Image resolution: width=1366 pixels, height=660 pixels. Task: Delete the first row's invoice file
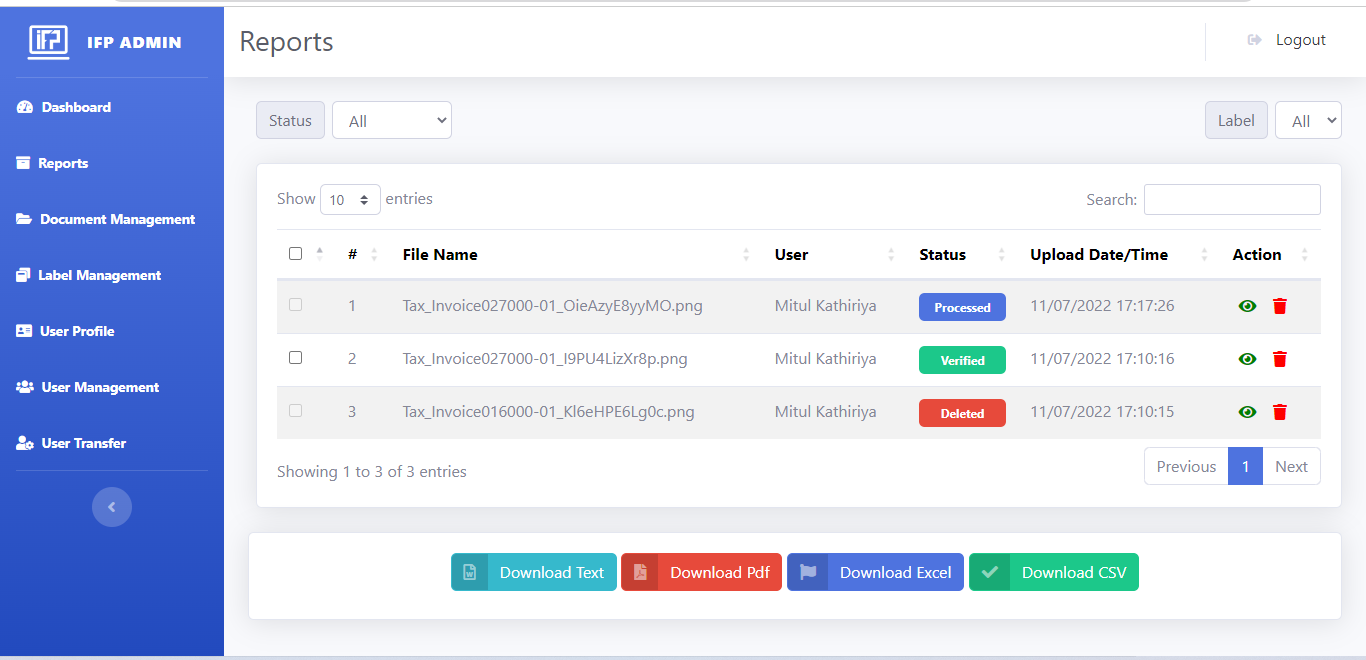click(x=1280, y=306)
